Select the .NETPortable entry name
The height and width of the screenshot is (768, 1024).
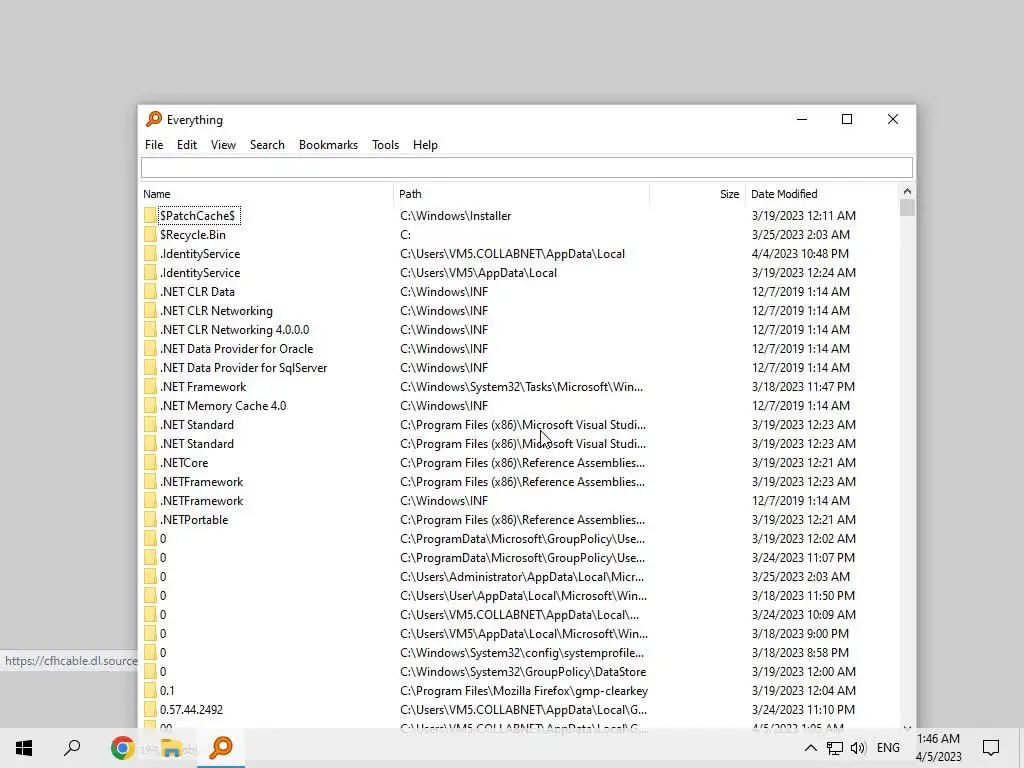(x=194, y=520)
